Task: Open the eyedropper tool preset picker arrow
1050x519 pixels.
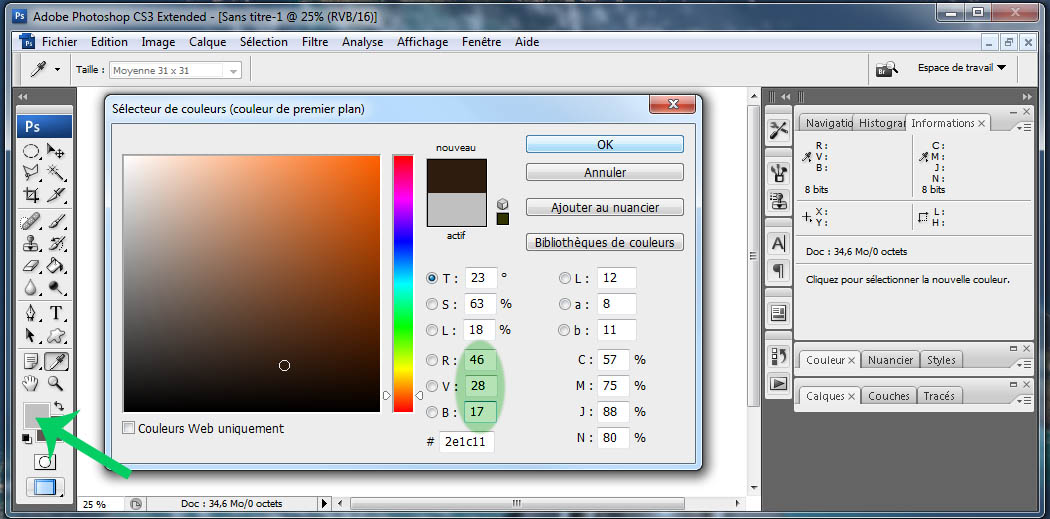Action: coord(58,70)
